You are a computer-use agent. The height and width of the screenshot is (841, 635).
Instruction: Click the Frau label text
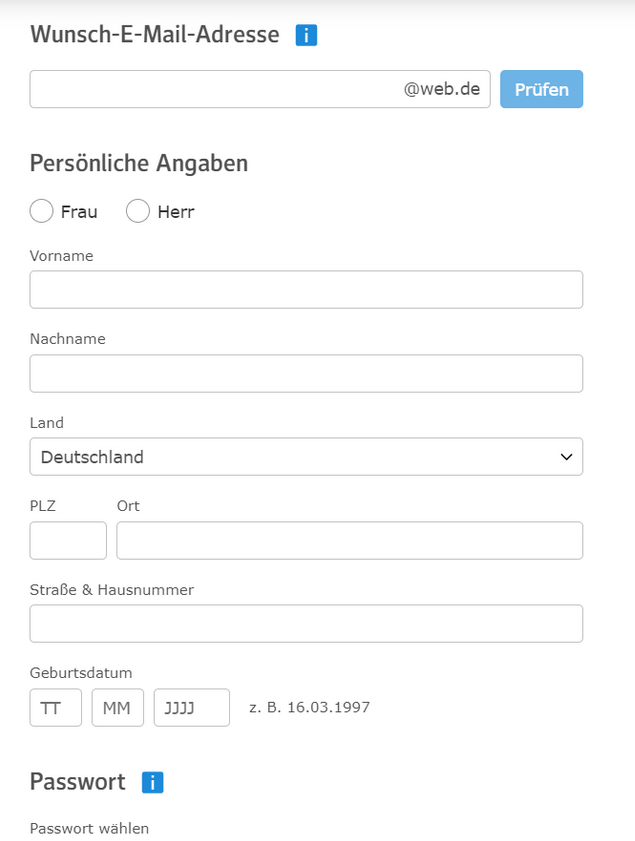(x=79, y=212)
